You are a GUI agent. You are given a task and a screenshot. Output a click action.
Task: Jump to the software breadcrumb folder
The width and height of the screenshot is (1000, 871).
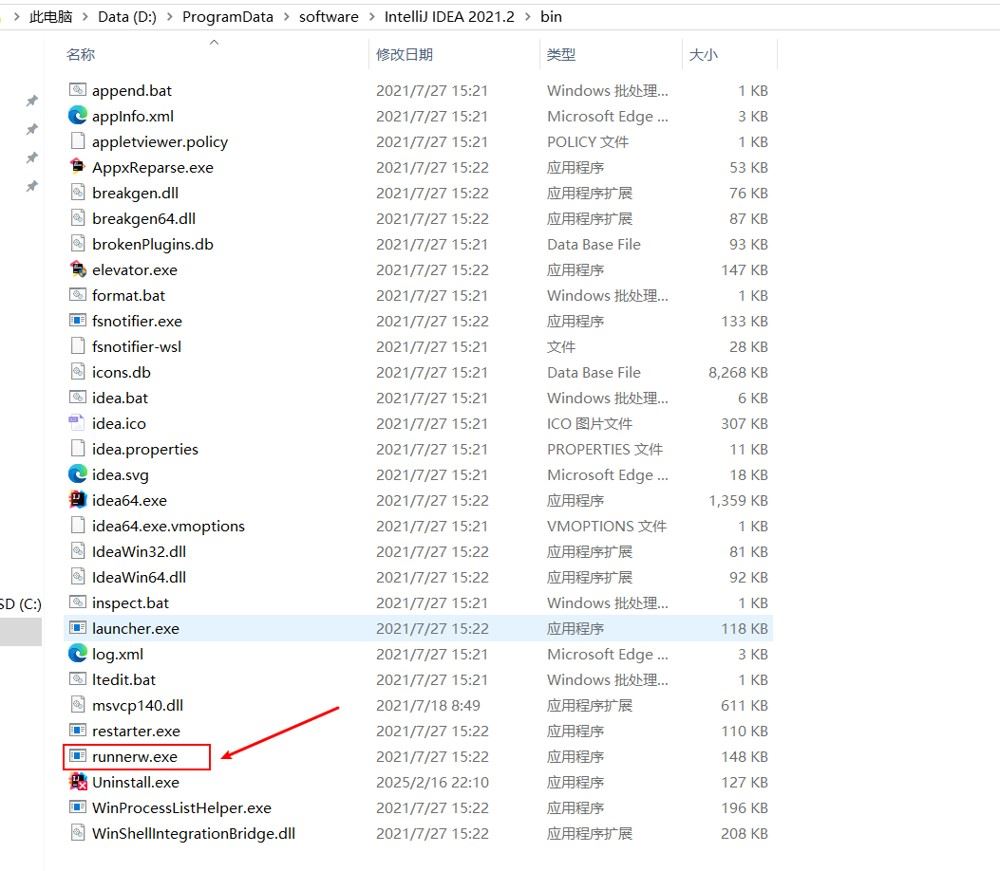328,17
